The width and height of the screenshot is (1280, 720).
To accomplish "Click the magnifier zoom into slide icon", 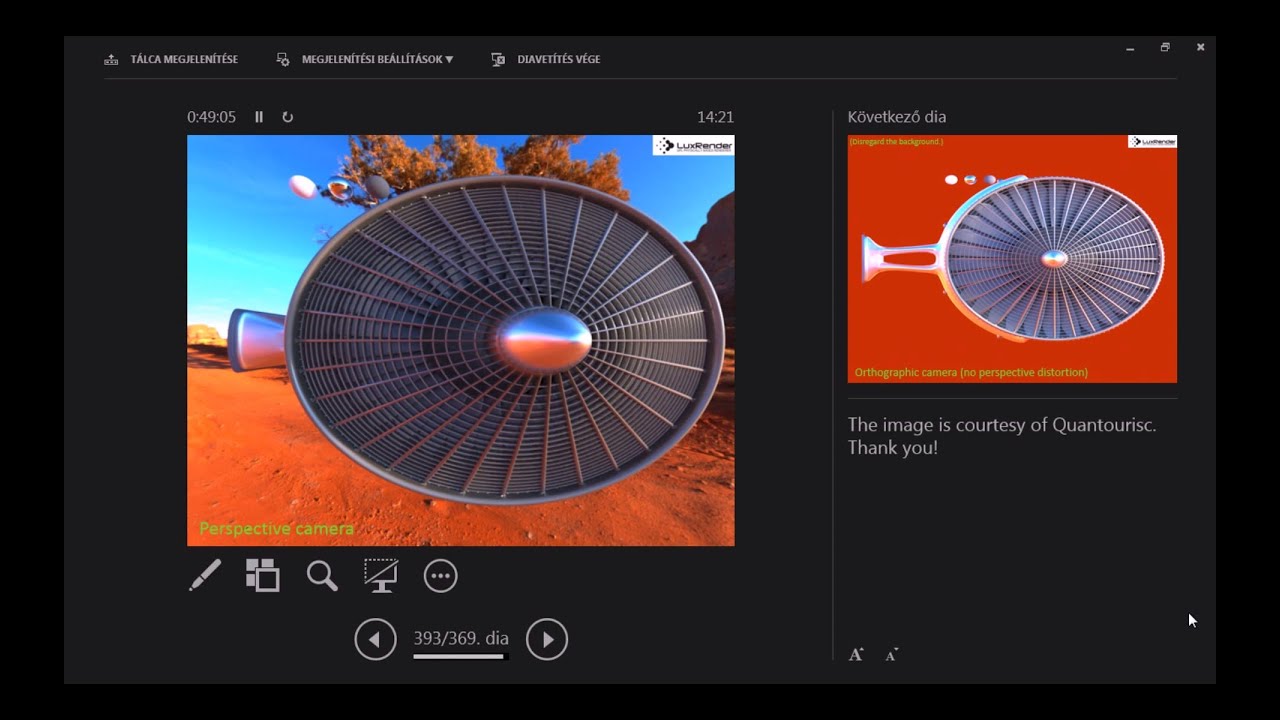I will pos(322,575).
